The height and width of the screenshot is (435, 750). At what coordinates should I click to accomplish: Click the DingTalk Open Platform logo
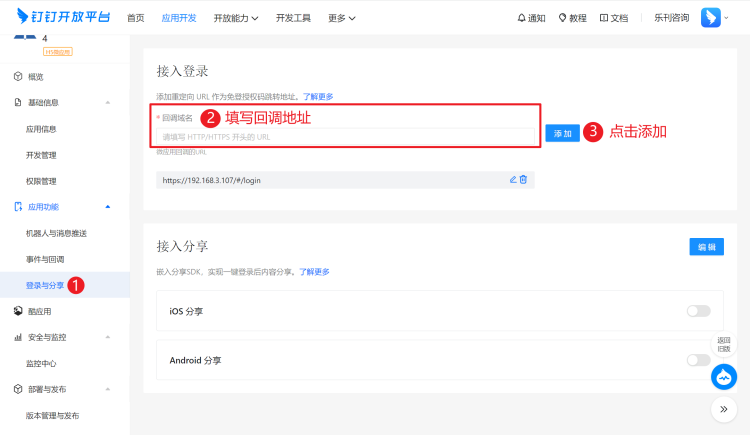(x=61, y=17)
